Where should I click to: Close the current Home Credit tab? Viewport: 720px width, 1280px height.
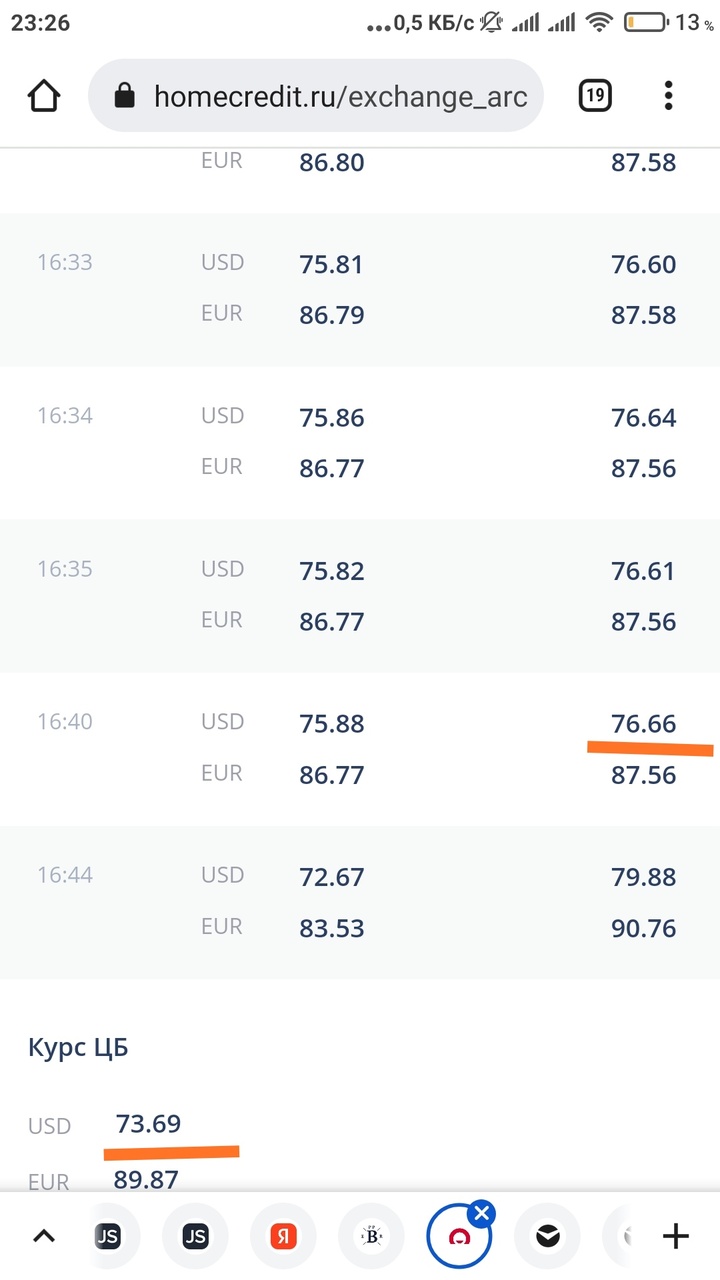point(482,1214)
